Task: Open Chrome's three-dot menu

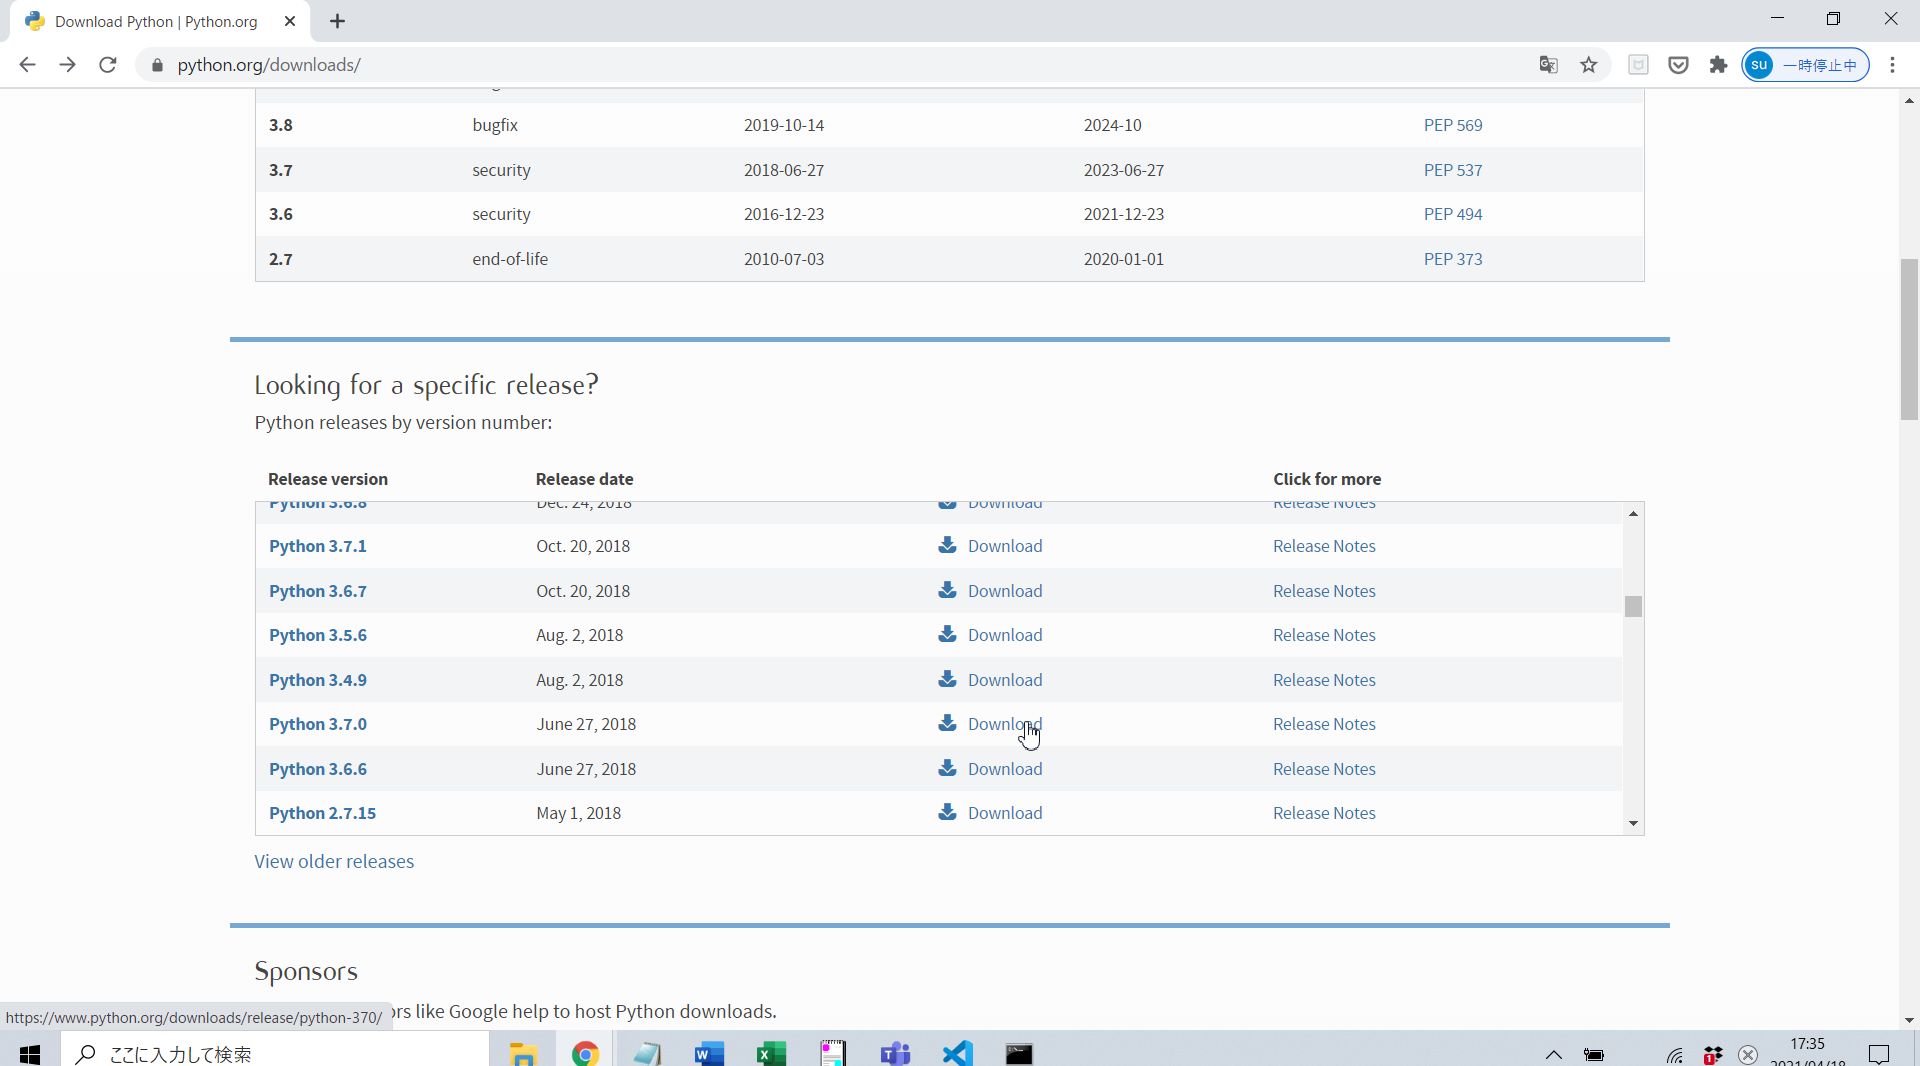Action: click(x=1892, y=65)
